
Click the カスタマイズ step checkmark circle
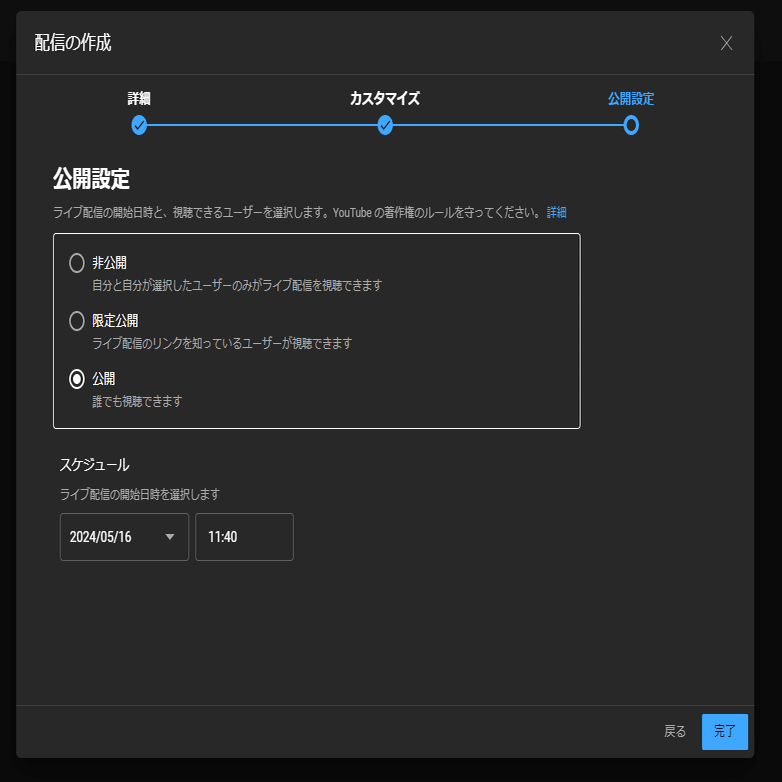385,125
